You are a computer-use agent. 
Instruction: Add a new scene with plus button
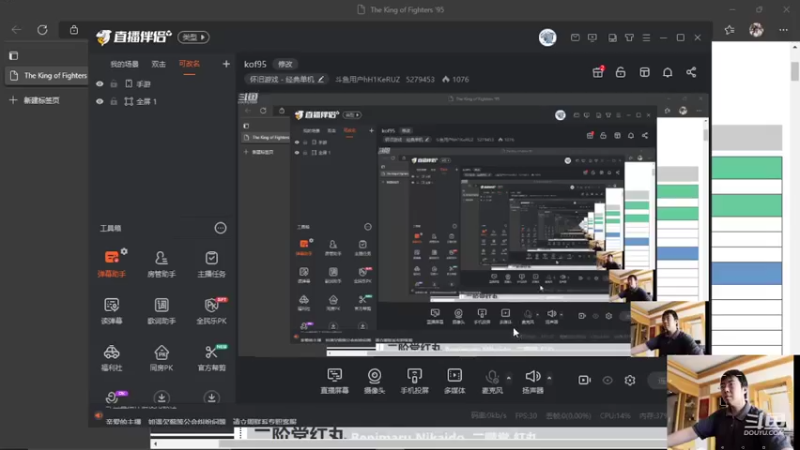pyautogui.click(x=226, y=64)
